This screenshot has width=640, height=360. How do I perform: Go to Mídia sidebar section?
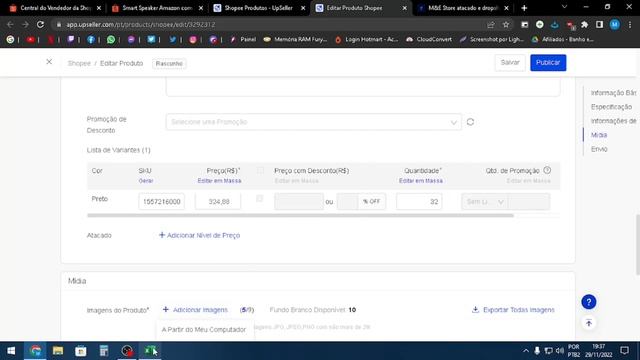coord(599,135)
